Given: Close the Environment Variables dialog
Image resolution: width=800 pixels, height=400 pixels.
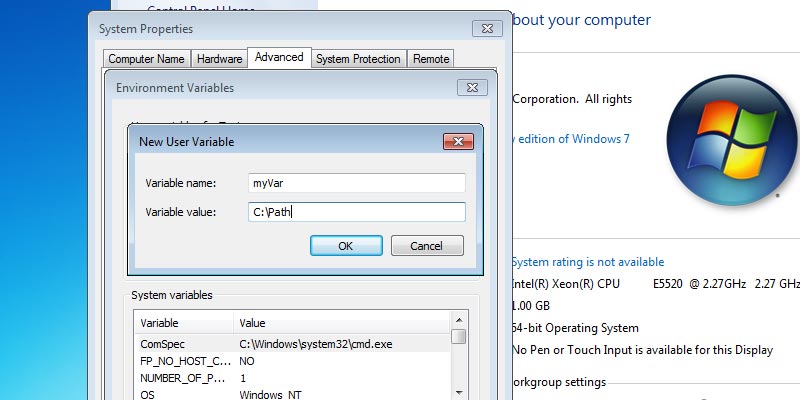Looking at the screenshot, I should [472, 88].
